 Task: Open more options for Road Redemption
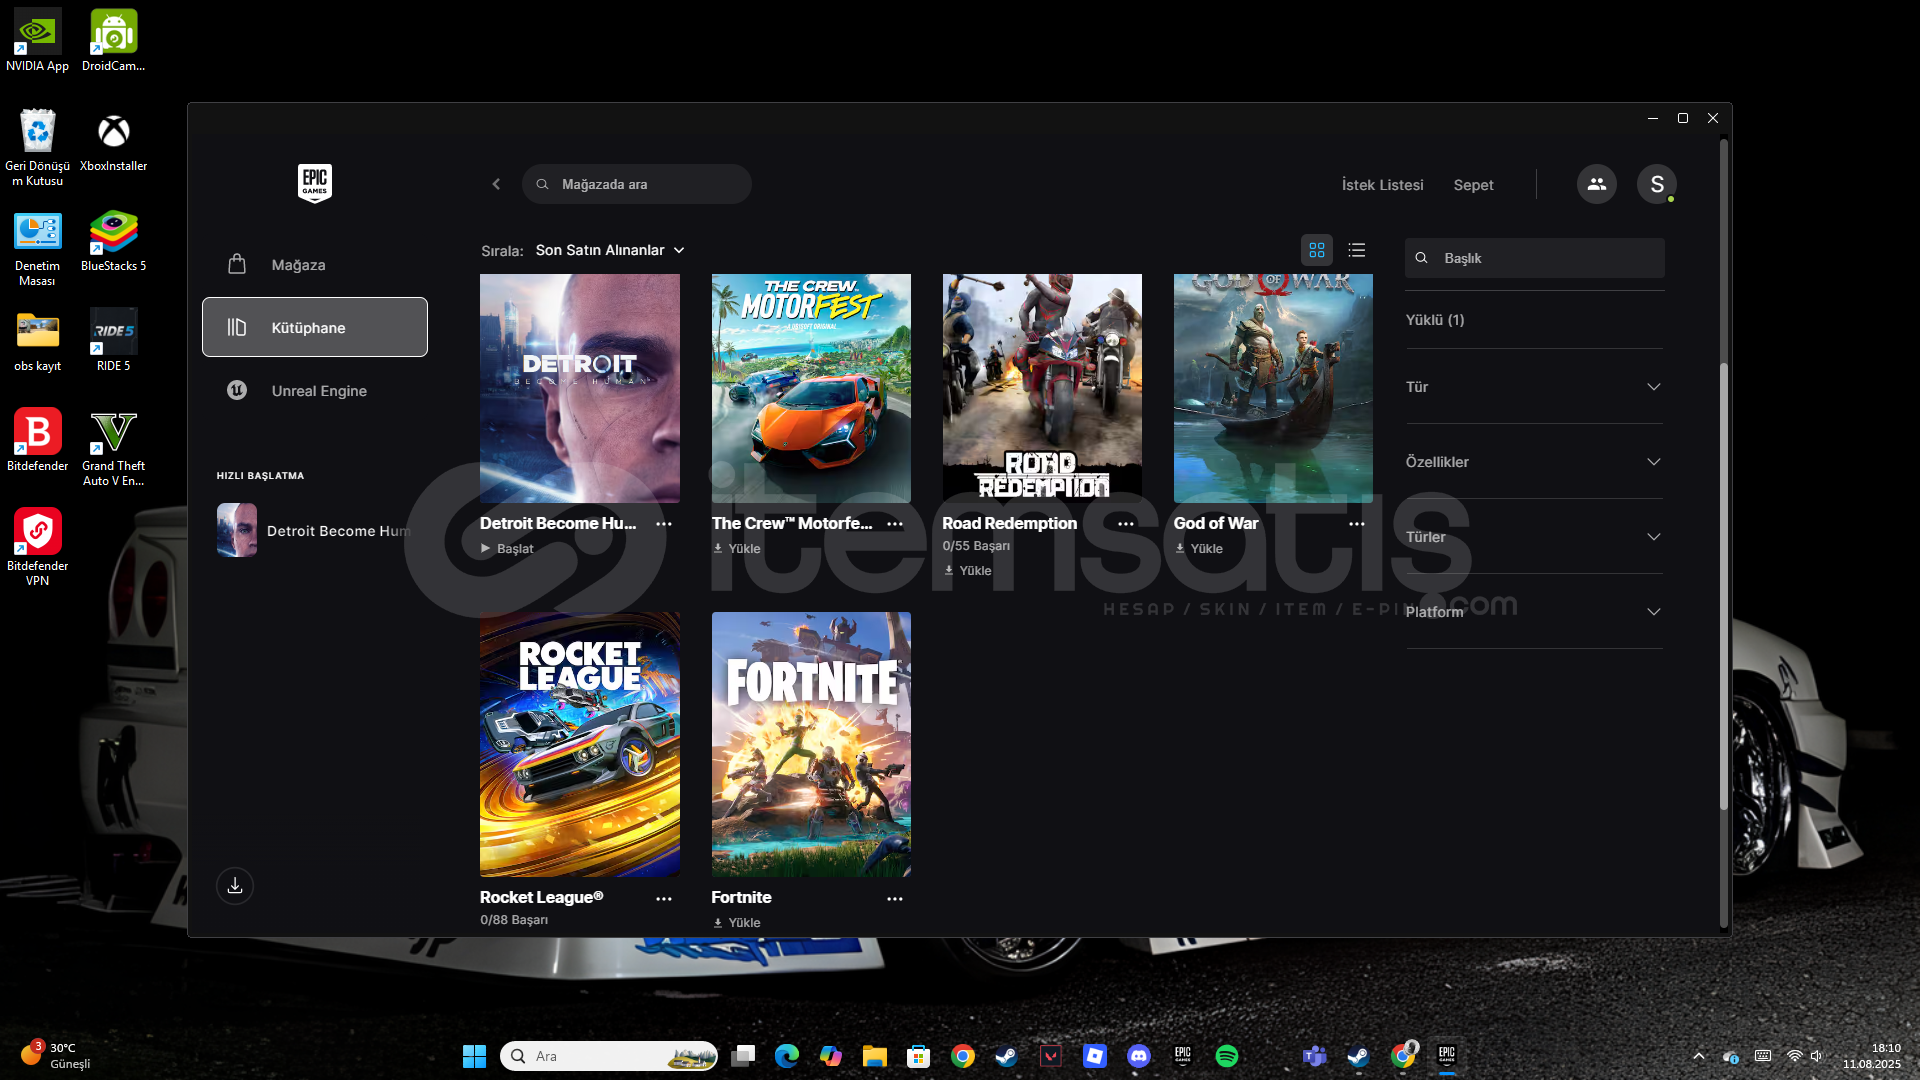[x=1126, y=524]
